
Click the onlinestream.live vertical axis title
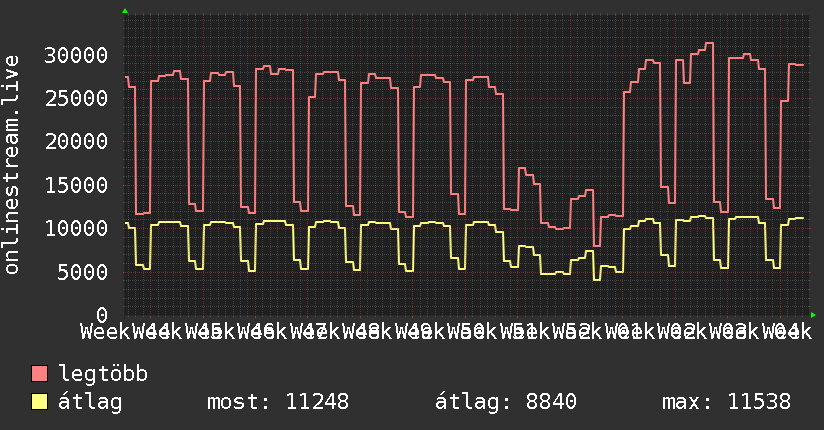coord(12,164)
